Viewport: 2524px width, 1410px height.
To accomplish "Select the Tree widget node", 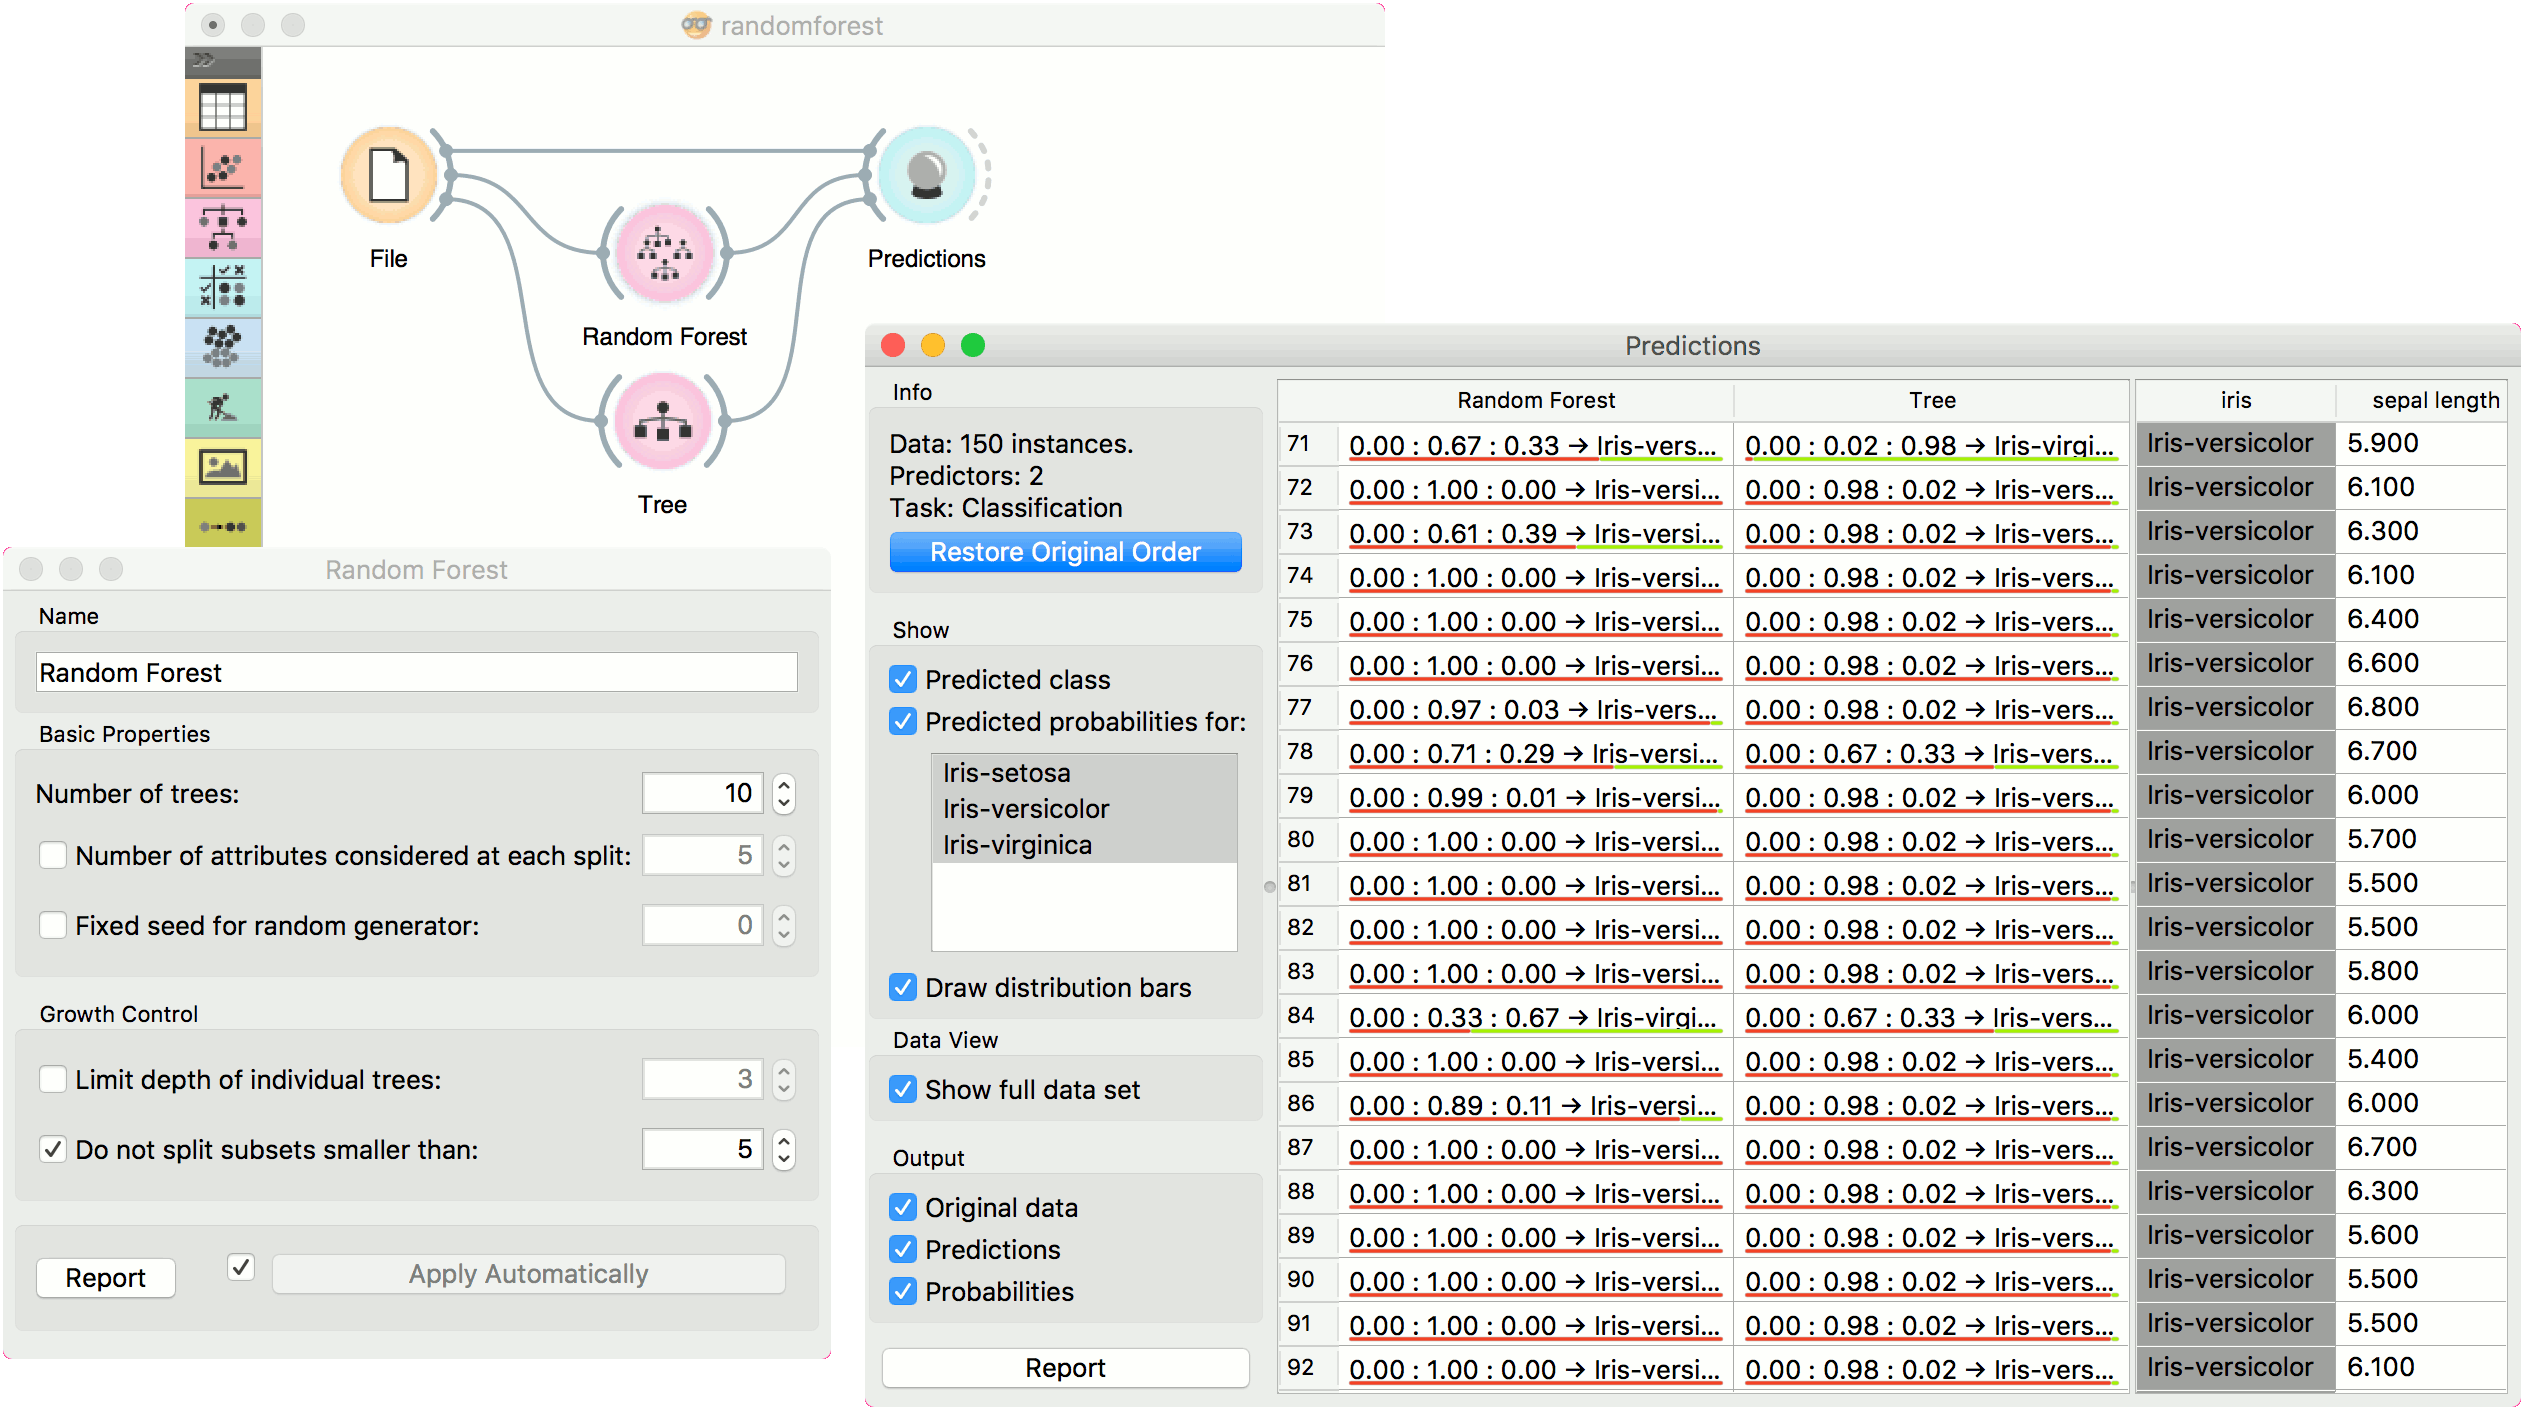I will tap(663, 421).
